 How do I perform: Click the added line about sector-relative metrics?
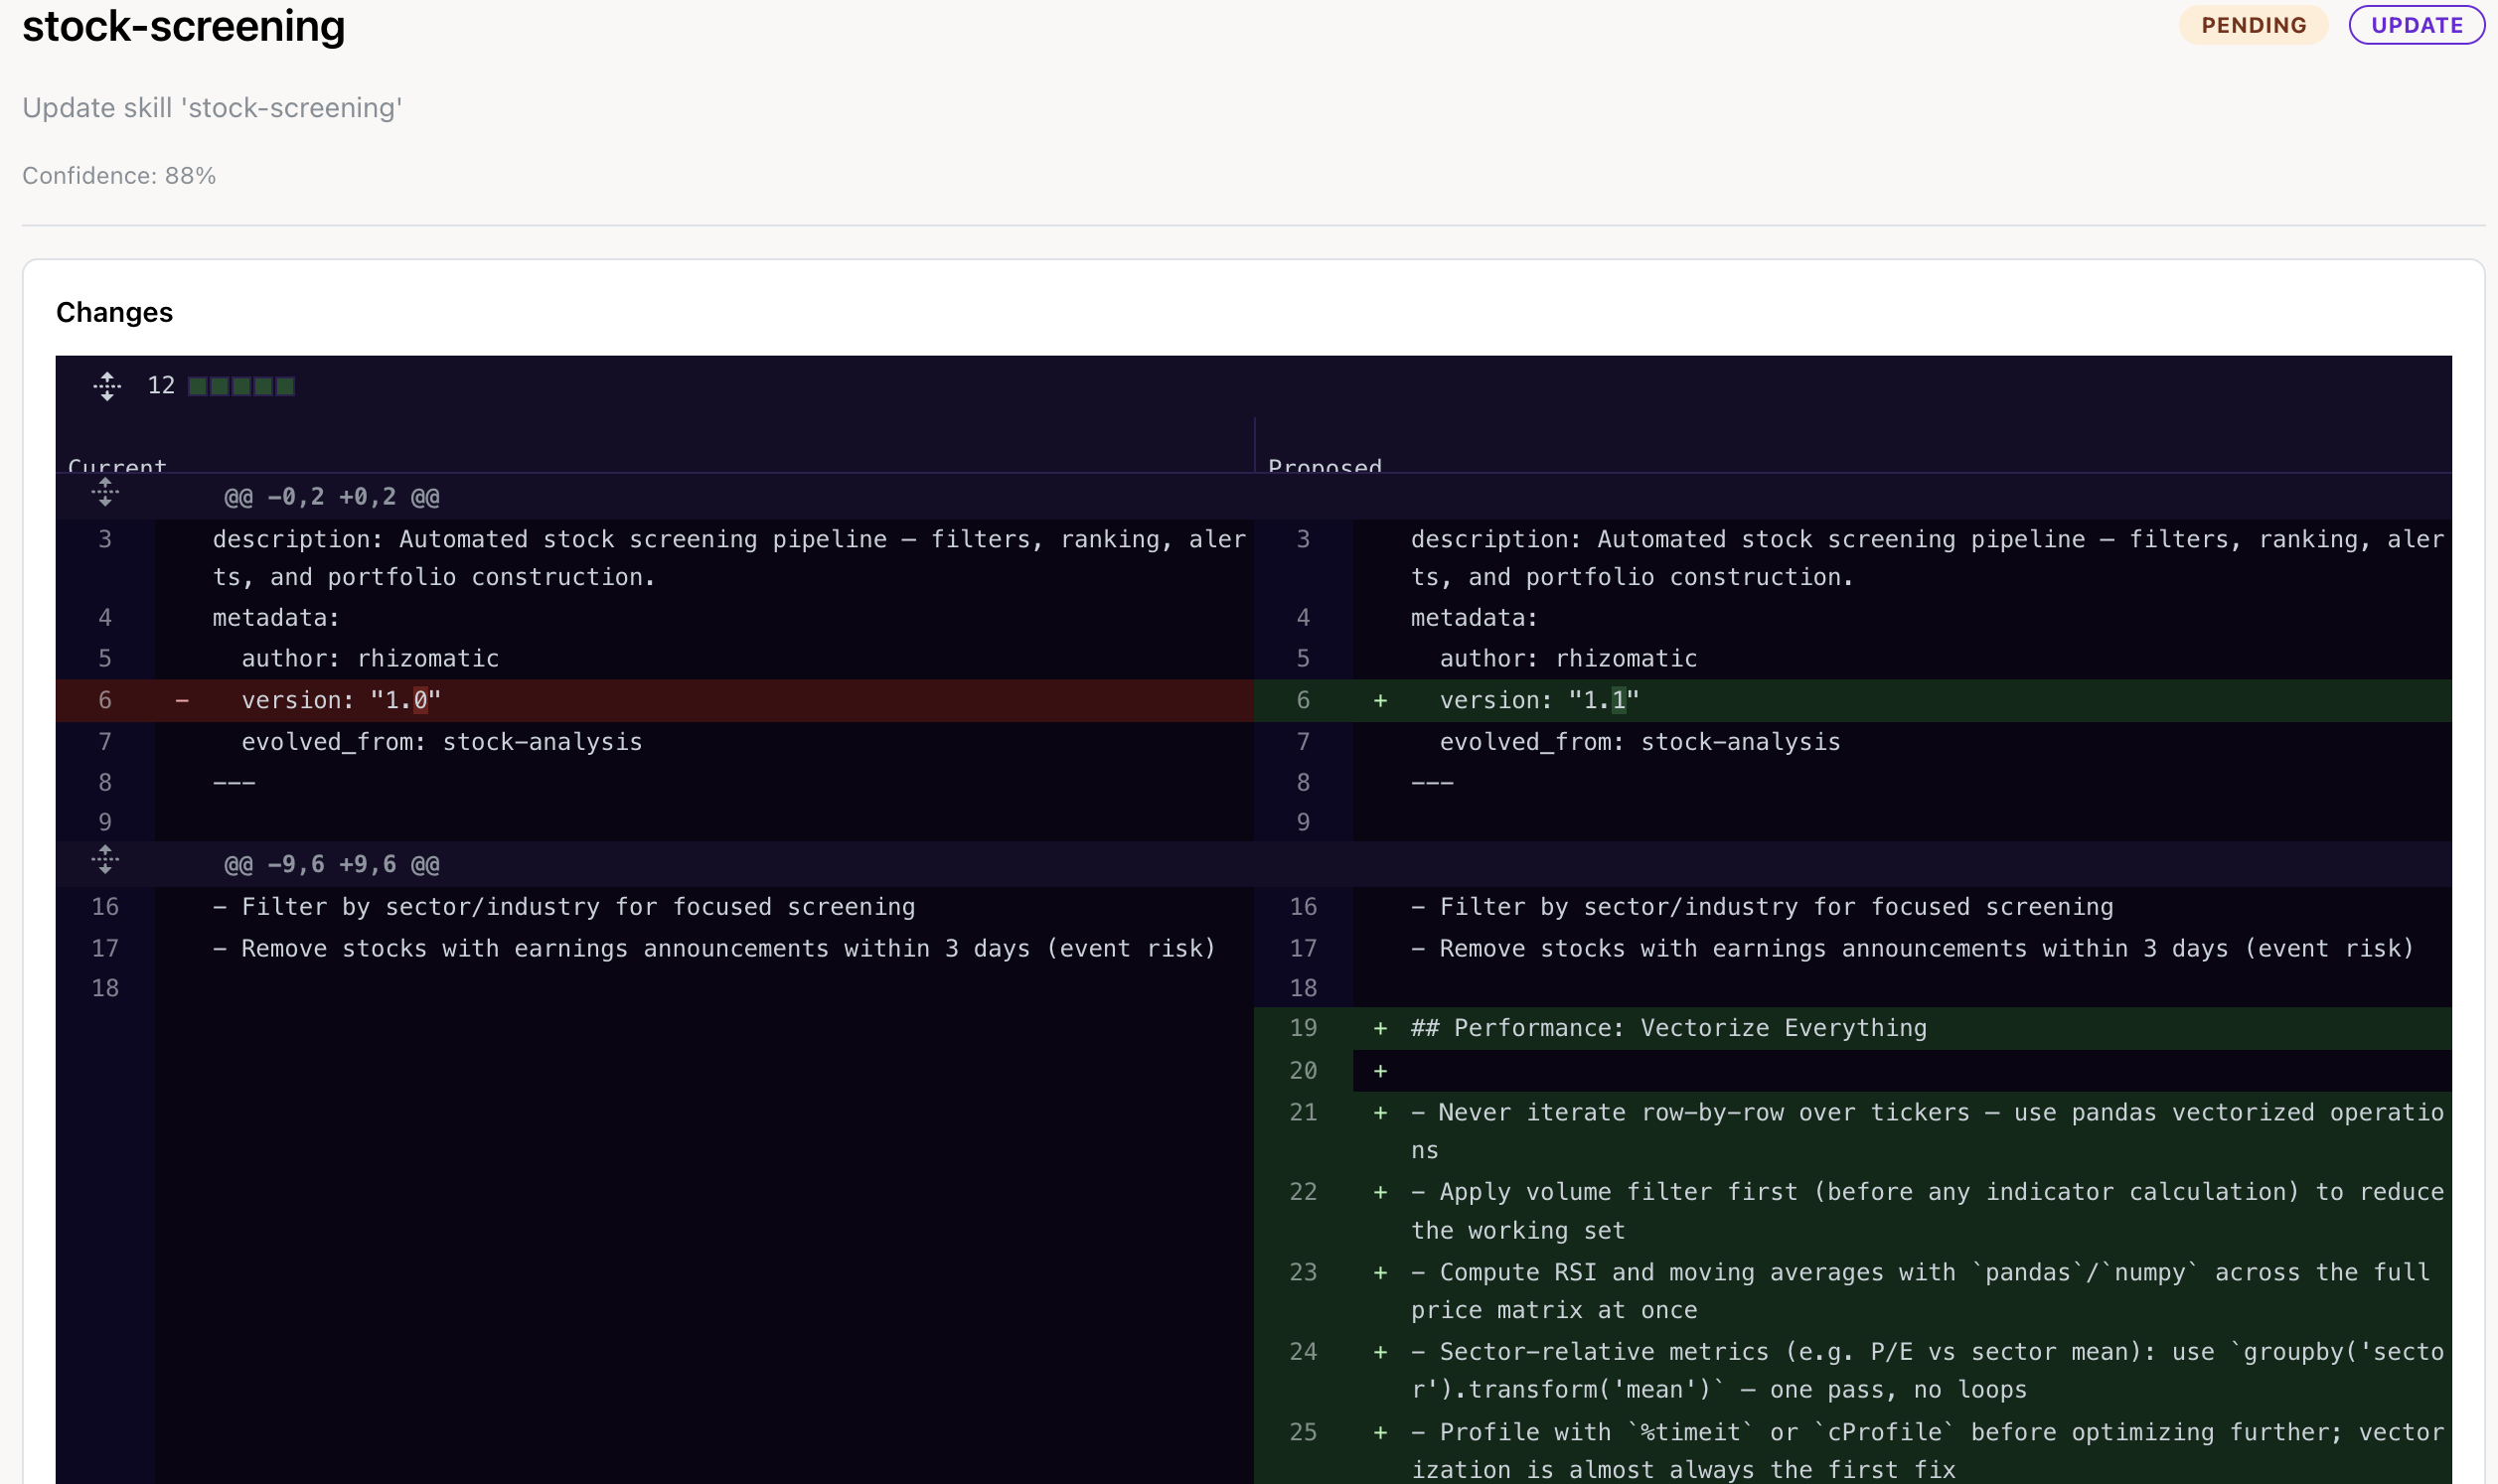click(x=1927, y=1370)
